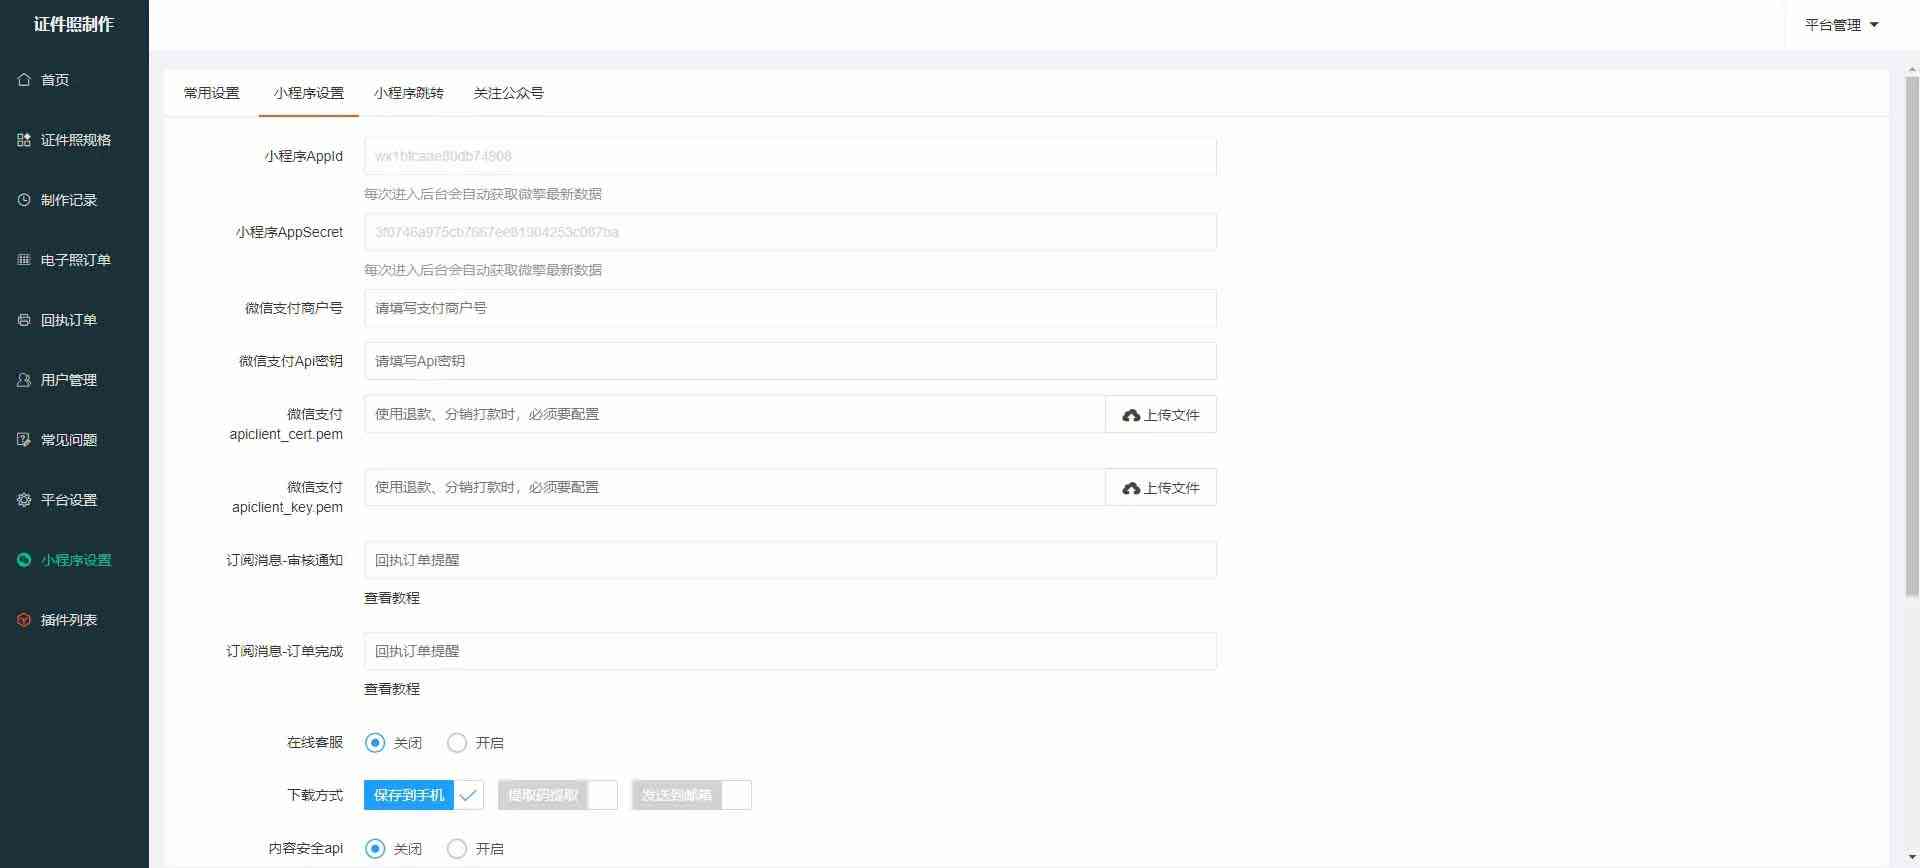Screen dimensions: 1920x868
Task: Open the 证件照规格 sidebar icon
Action: 24,140
